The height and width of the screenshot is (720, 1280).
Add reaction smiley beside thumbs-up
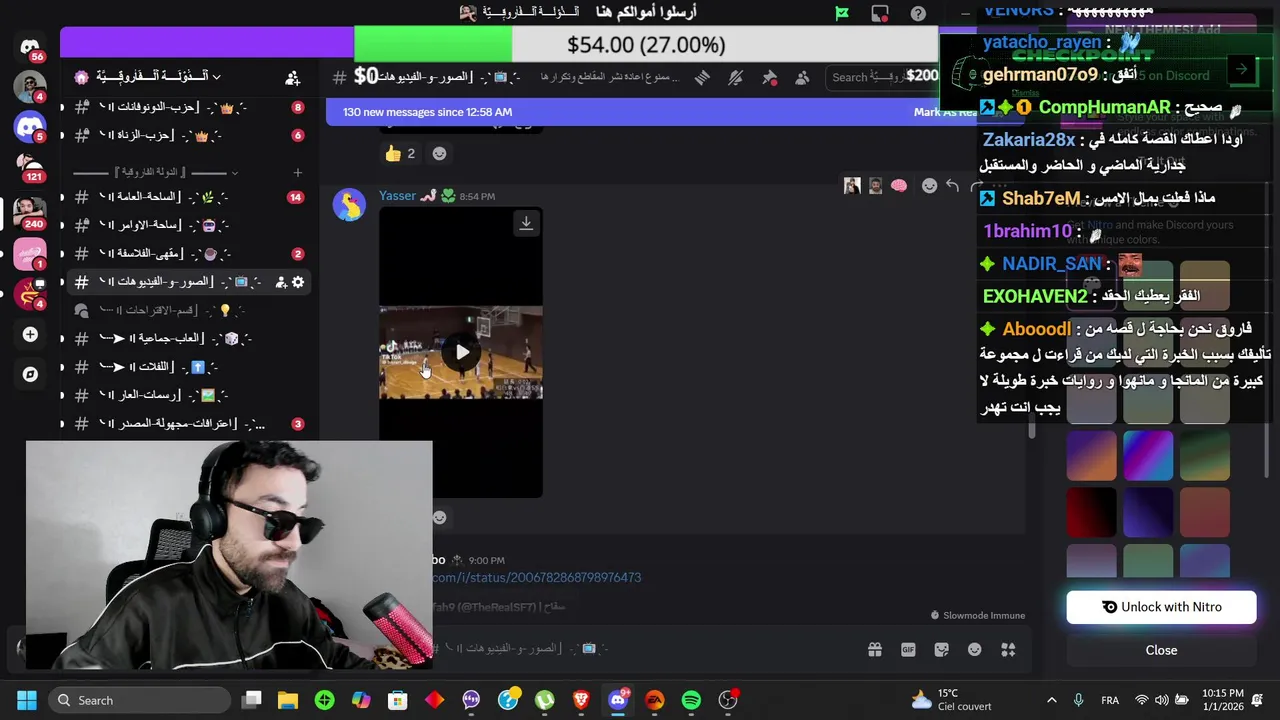click(439, 153)
